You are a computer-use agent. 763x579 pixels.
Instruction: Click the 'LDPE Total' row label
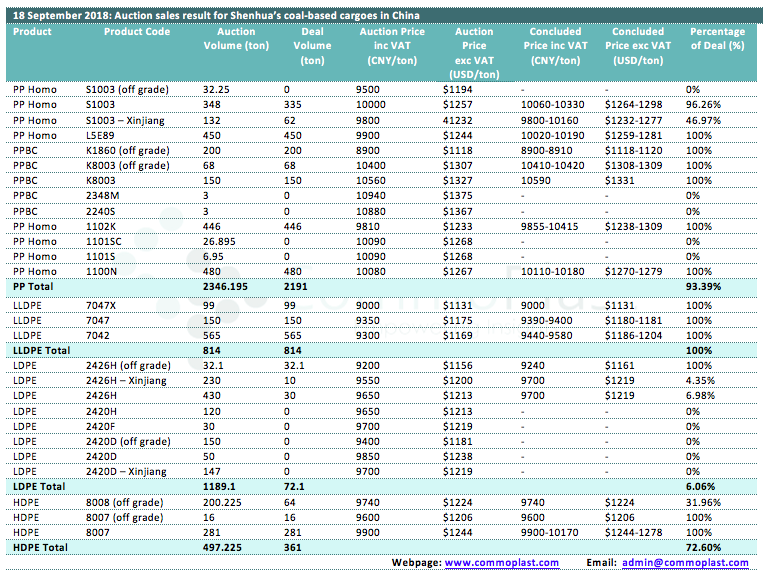tap(38, 486)
